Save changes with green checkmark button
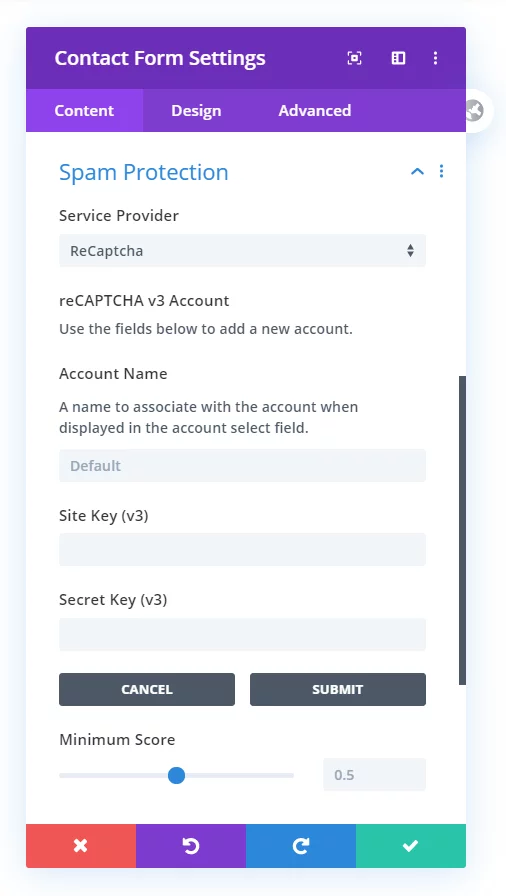The height and width of the screenshot is (896, 506). 411,846
